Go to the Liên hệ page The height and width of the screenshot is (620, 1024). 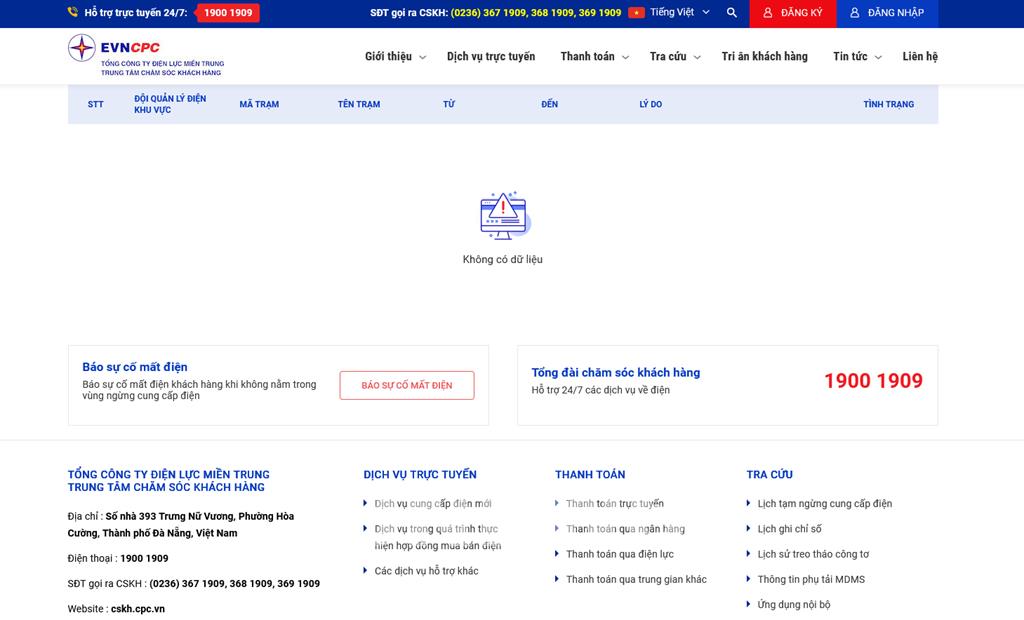point(919,57)
